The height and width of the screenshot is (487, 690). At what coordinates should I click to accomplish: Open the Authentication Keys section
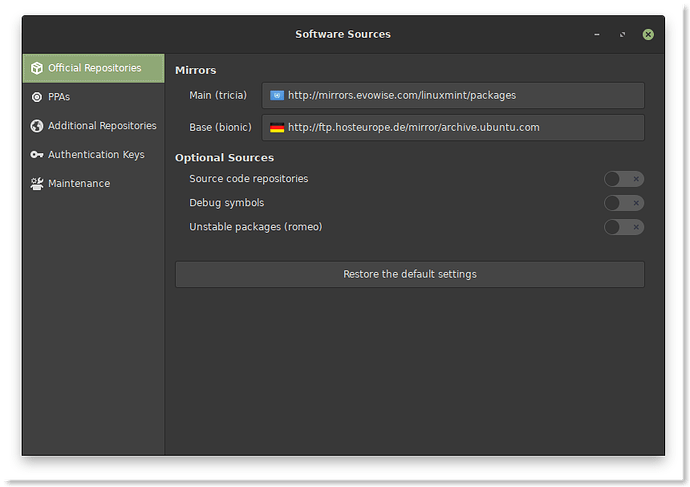(x=96, y=155)
